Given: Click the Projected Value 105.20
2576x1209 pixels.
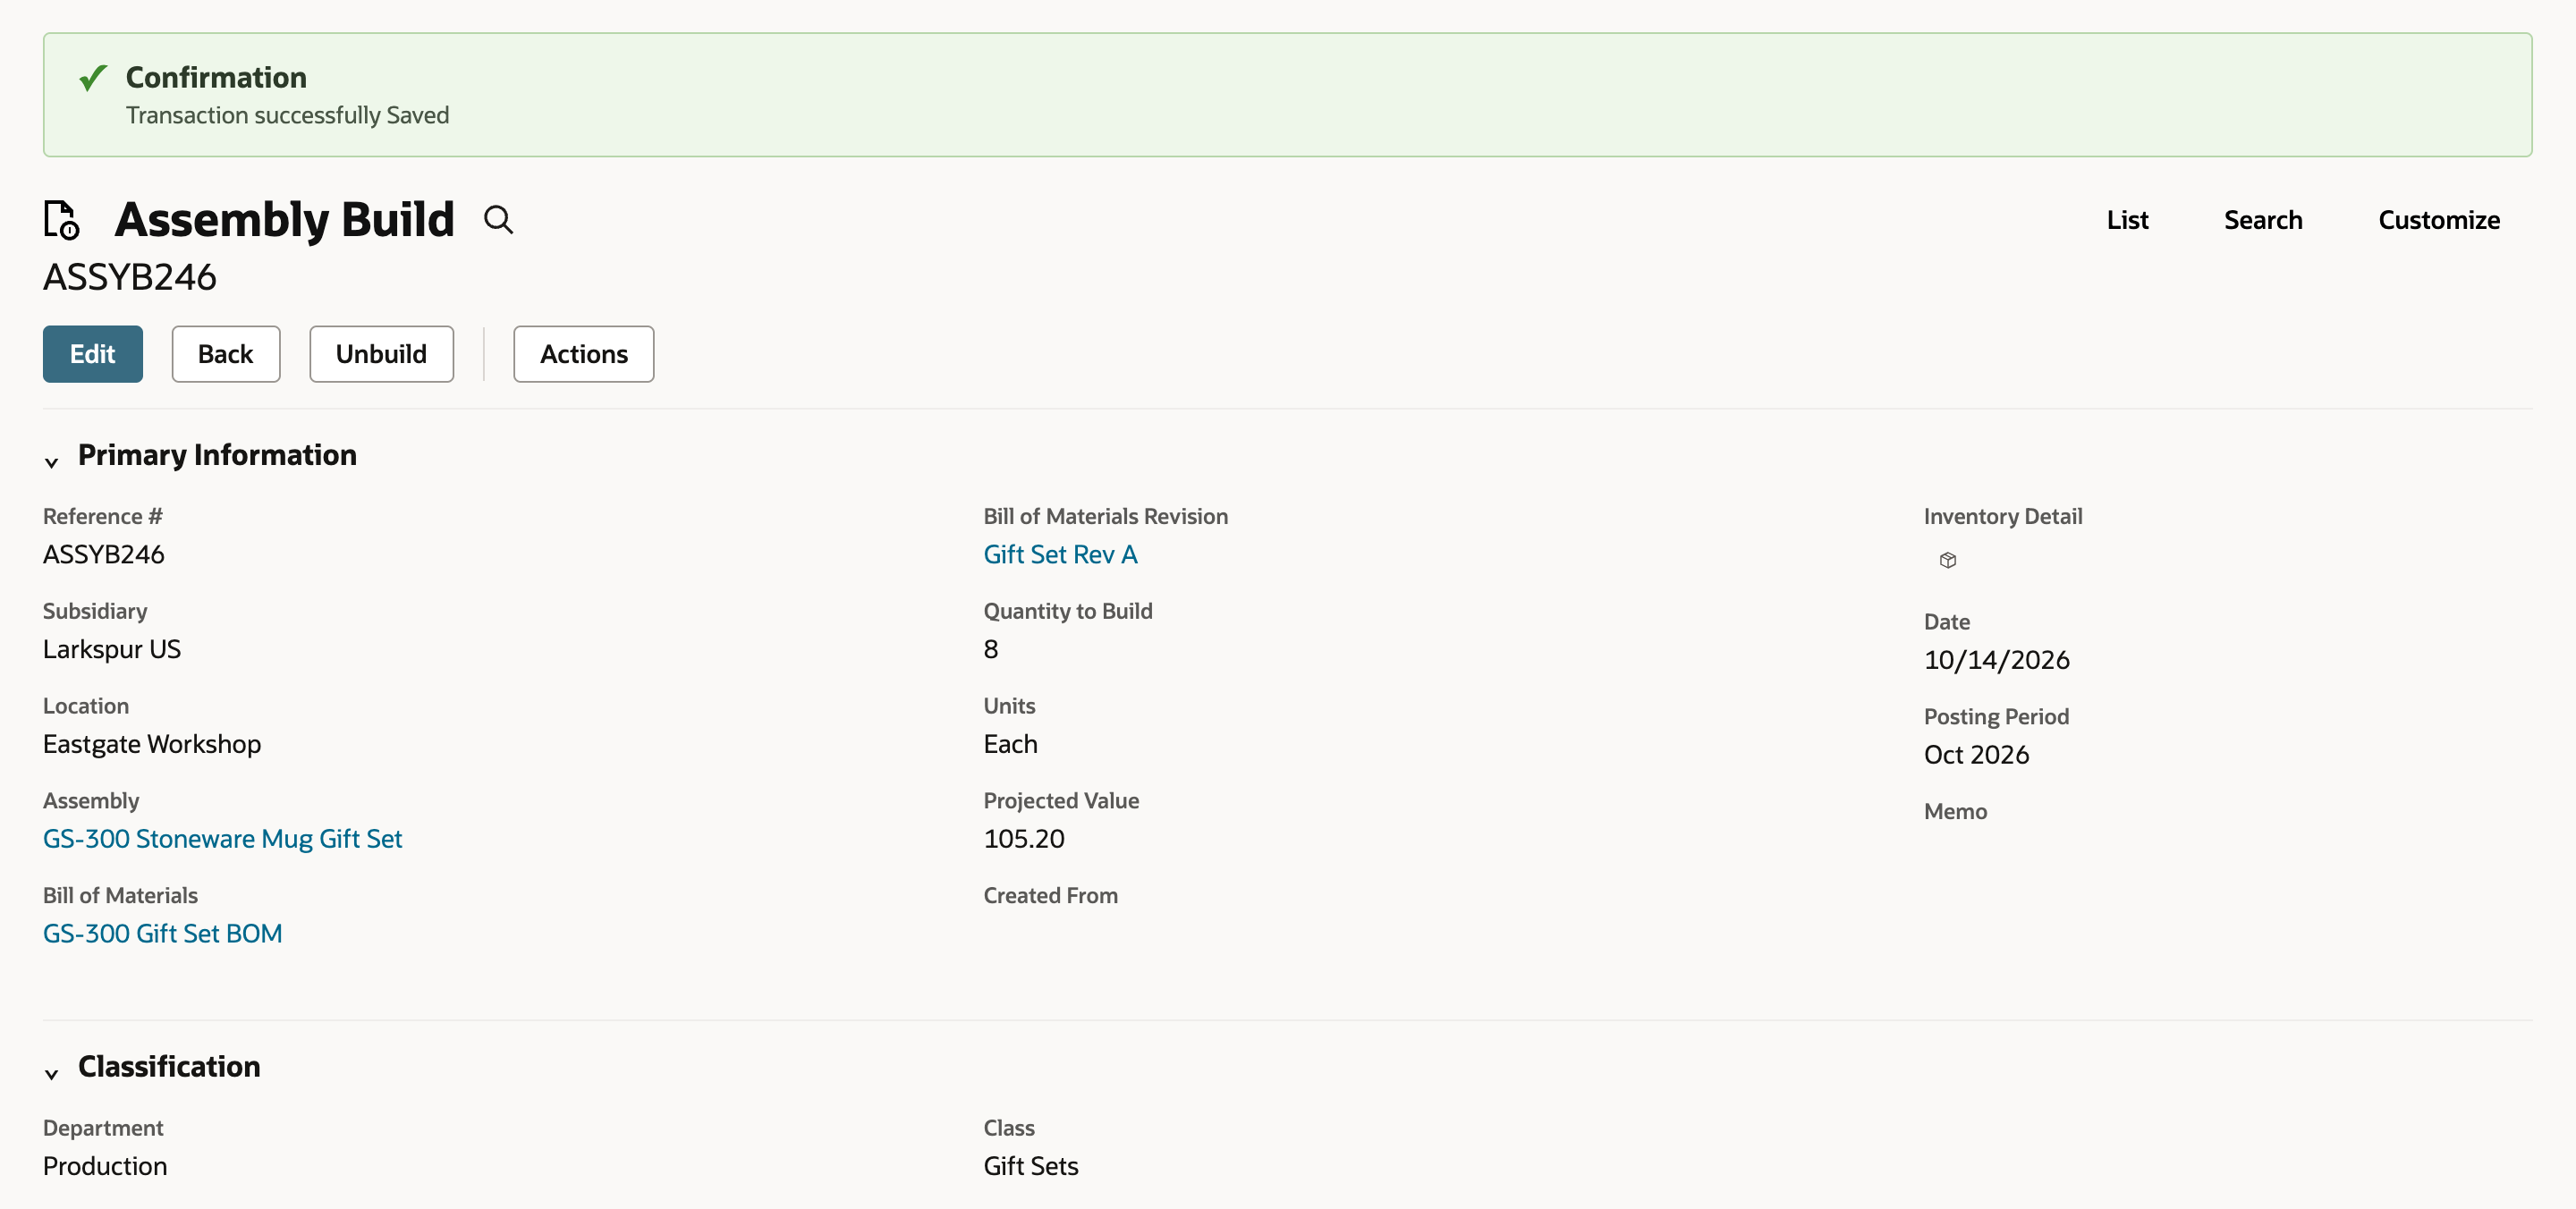Looking at the screenshot, I should (x=1024, y=838).
